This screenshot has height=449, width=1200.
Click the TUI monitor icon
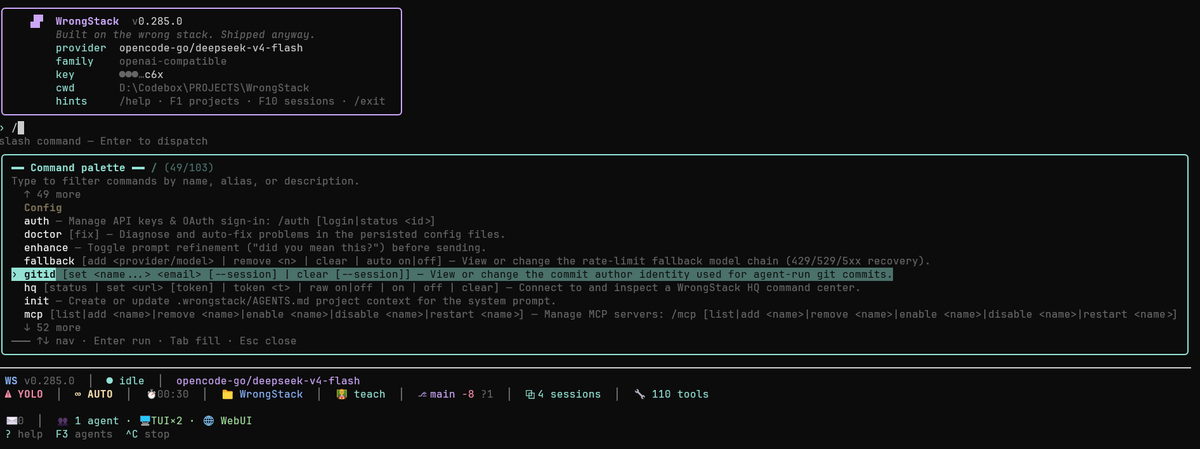tap(145, 421)
